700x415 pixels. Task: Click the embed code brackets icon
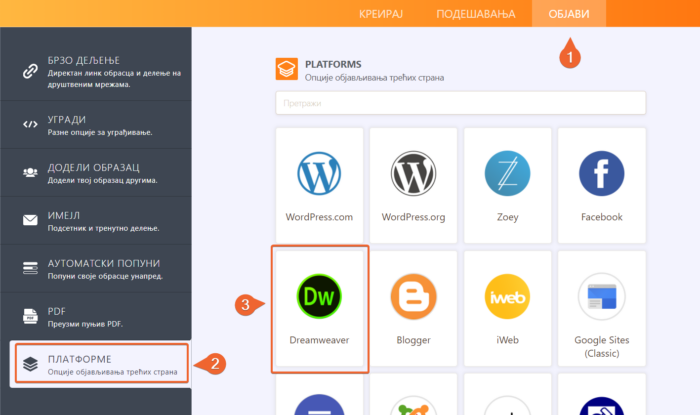pos(30,124)
